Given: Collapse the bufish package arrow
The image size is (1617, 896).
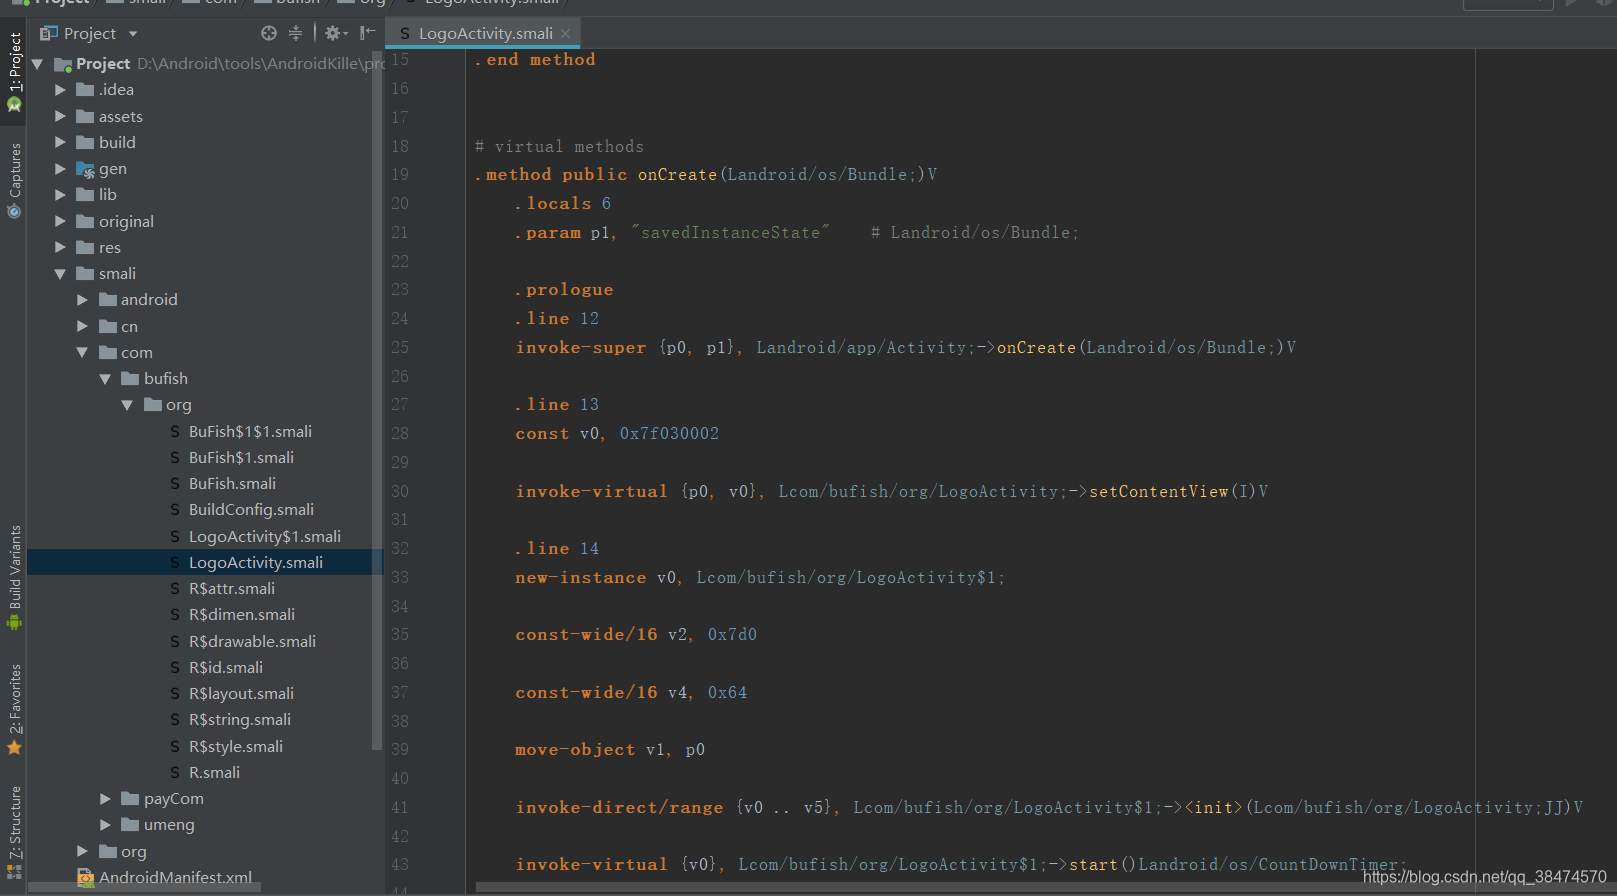Looking at the screenshot, I should 105,378.
